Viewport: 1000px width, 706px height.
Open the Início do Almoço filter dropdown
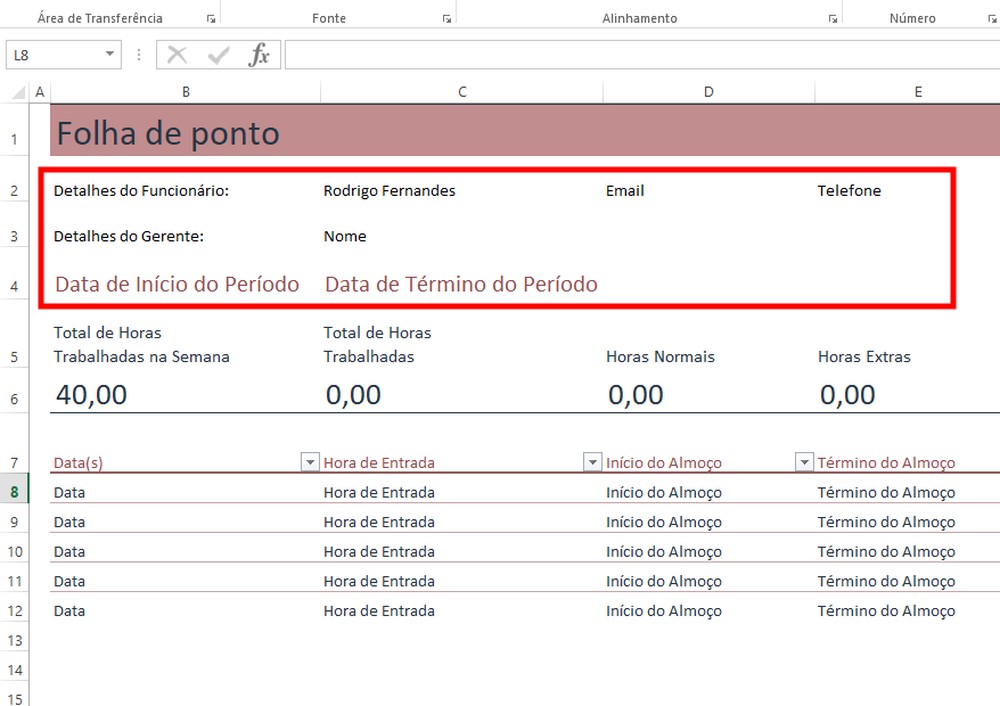(x=804, y=462)
